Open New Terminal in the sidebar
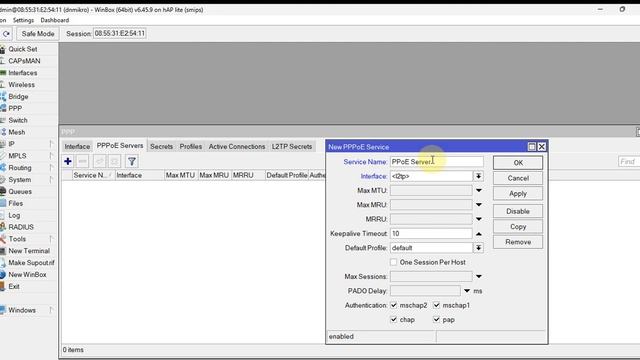The width and height of the screenshot is (640, 360). tap(29, 251)
